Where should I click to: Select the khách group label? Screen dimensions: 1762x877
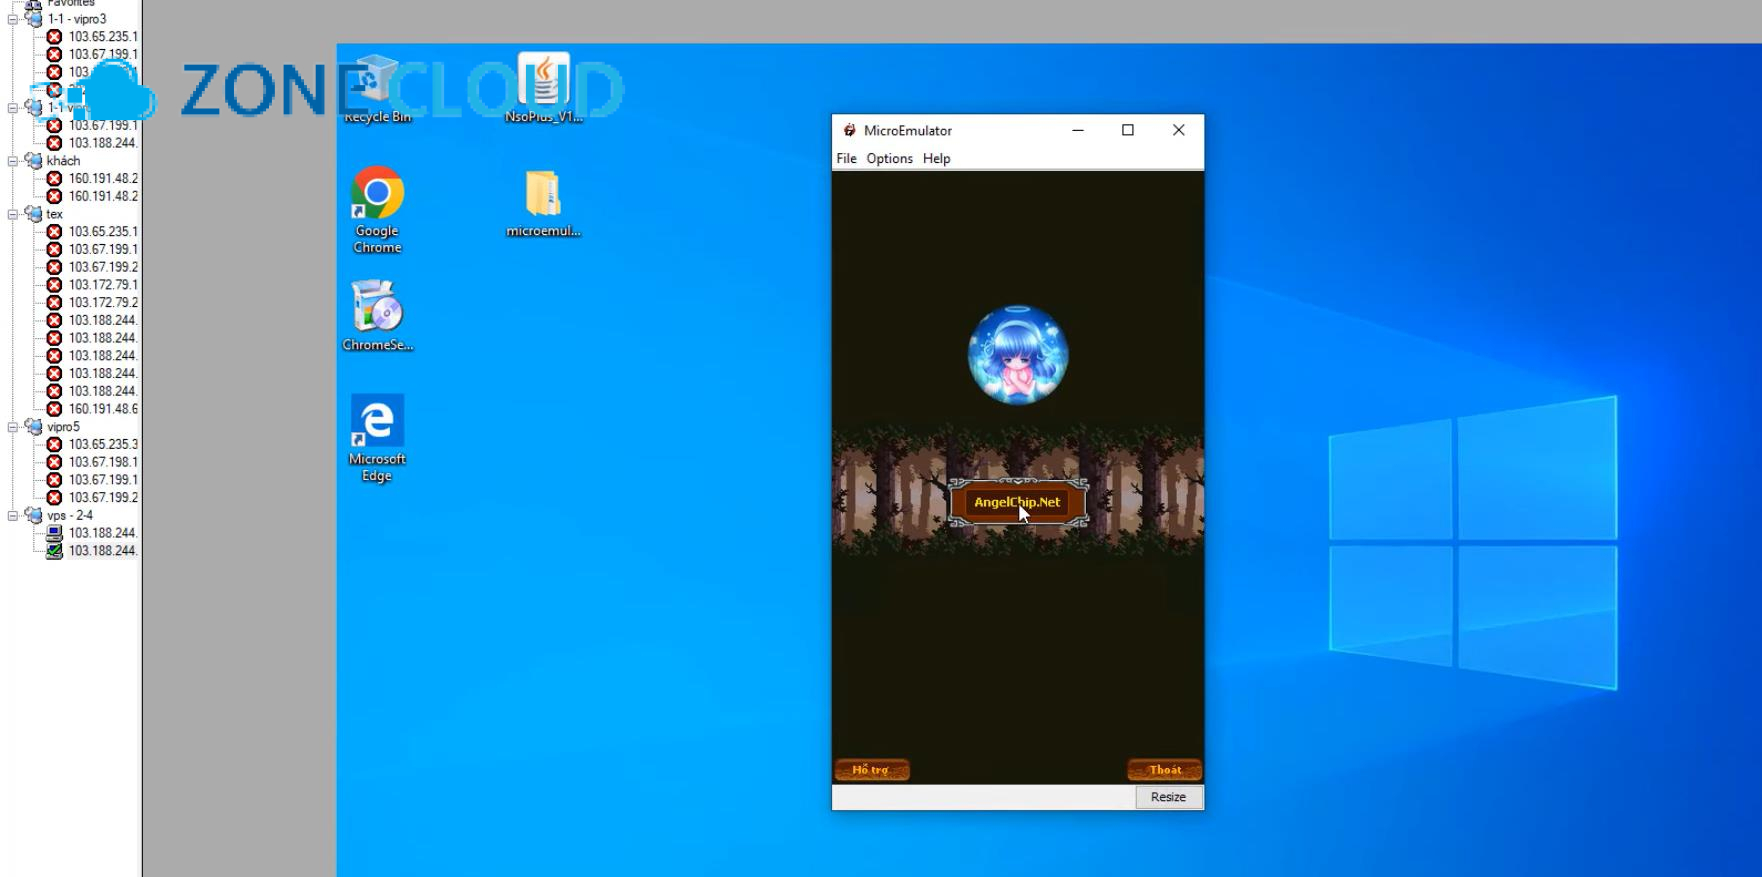point(63,160)
